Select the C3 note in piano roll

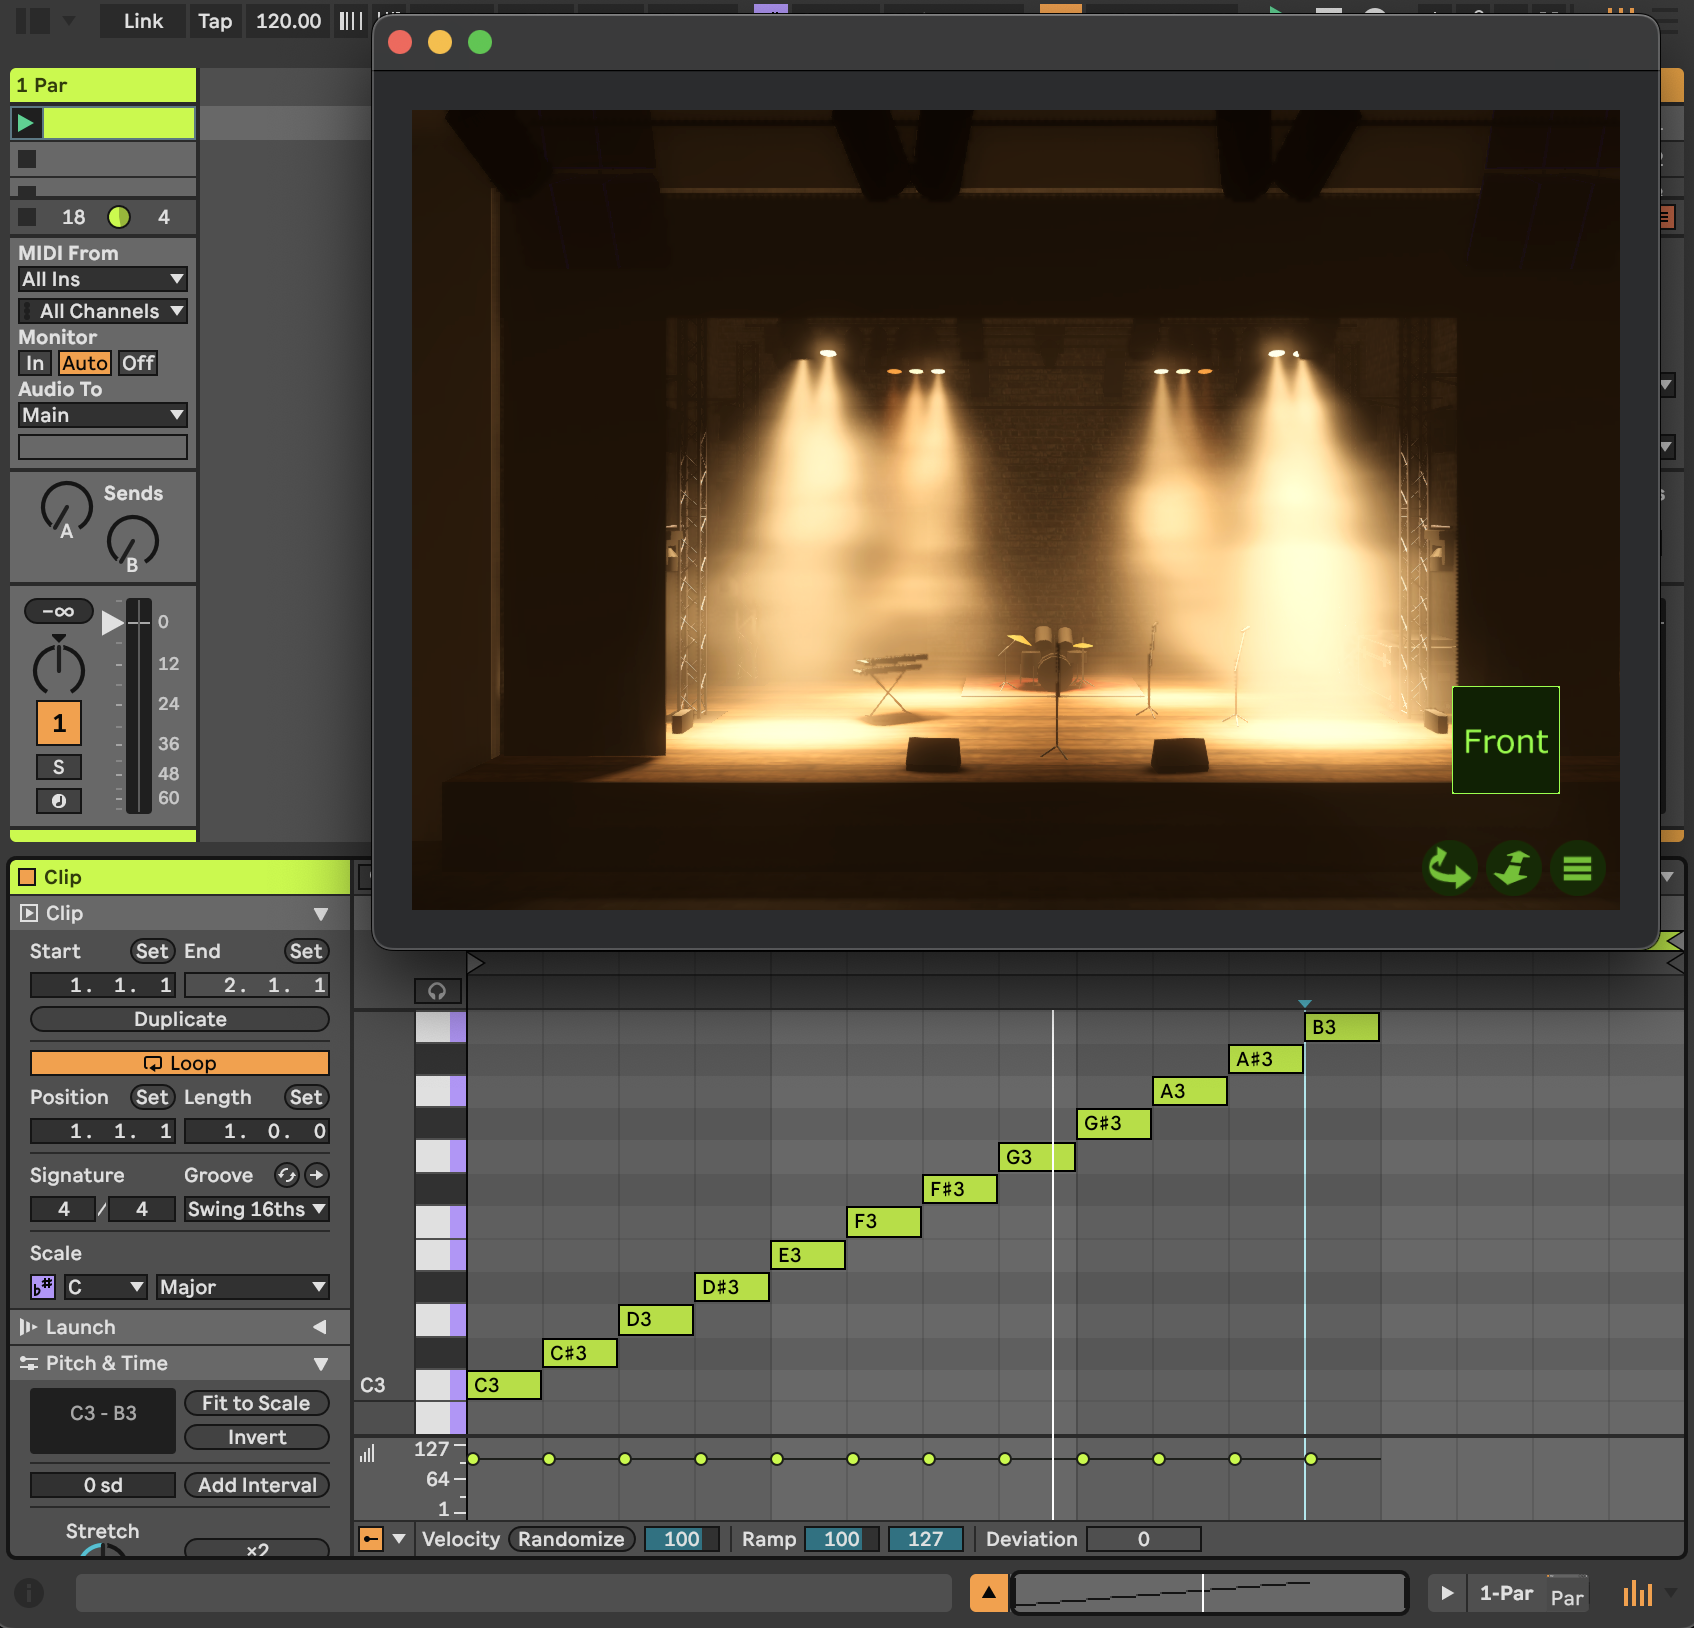pos(504,1385)
